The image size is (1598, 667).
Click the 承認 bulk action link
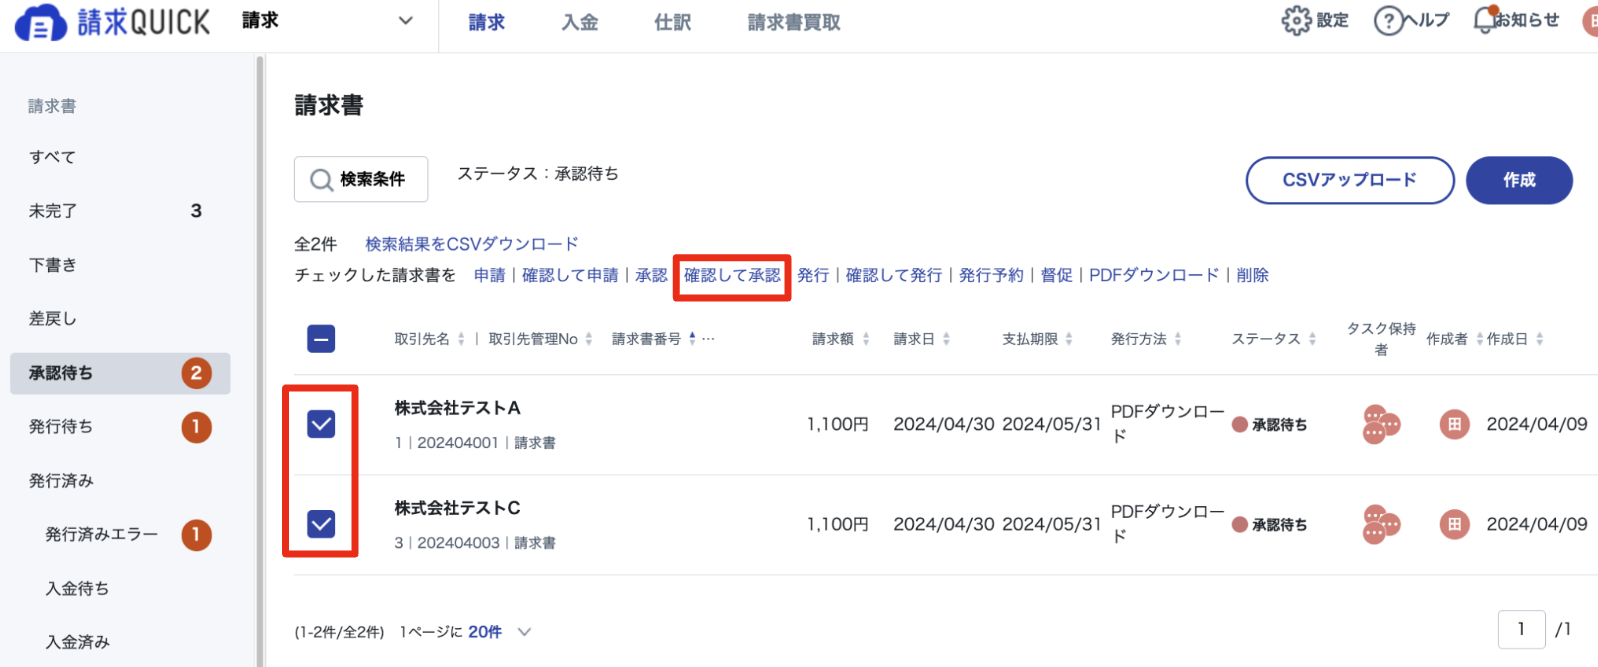(651, 275)
